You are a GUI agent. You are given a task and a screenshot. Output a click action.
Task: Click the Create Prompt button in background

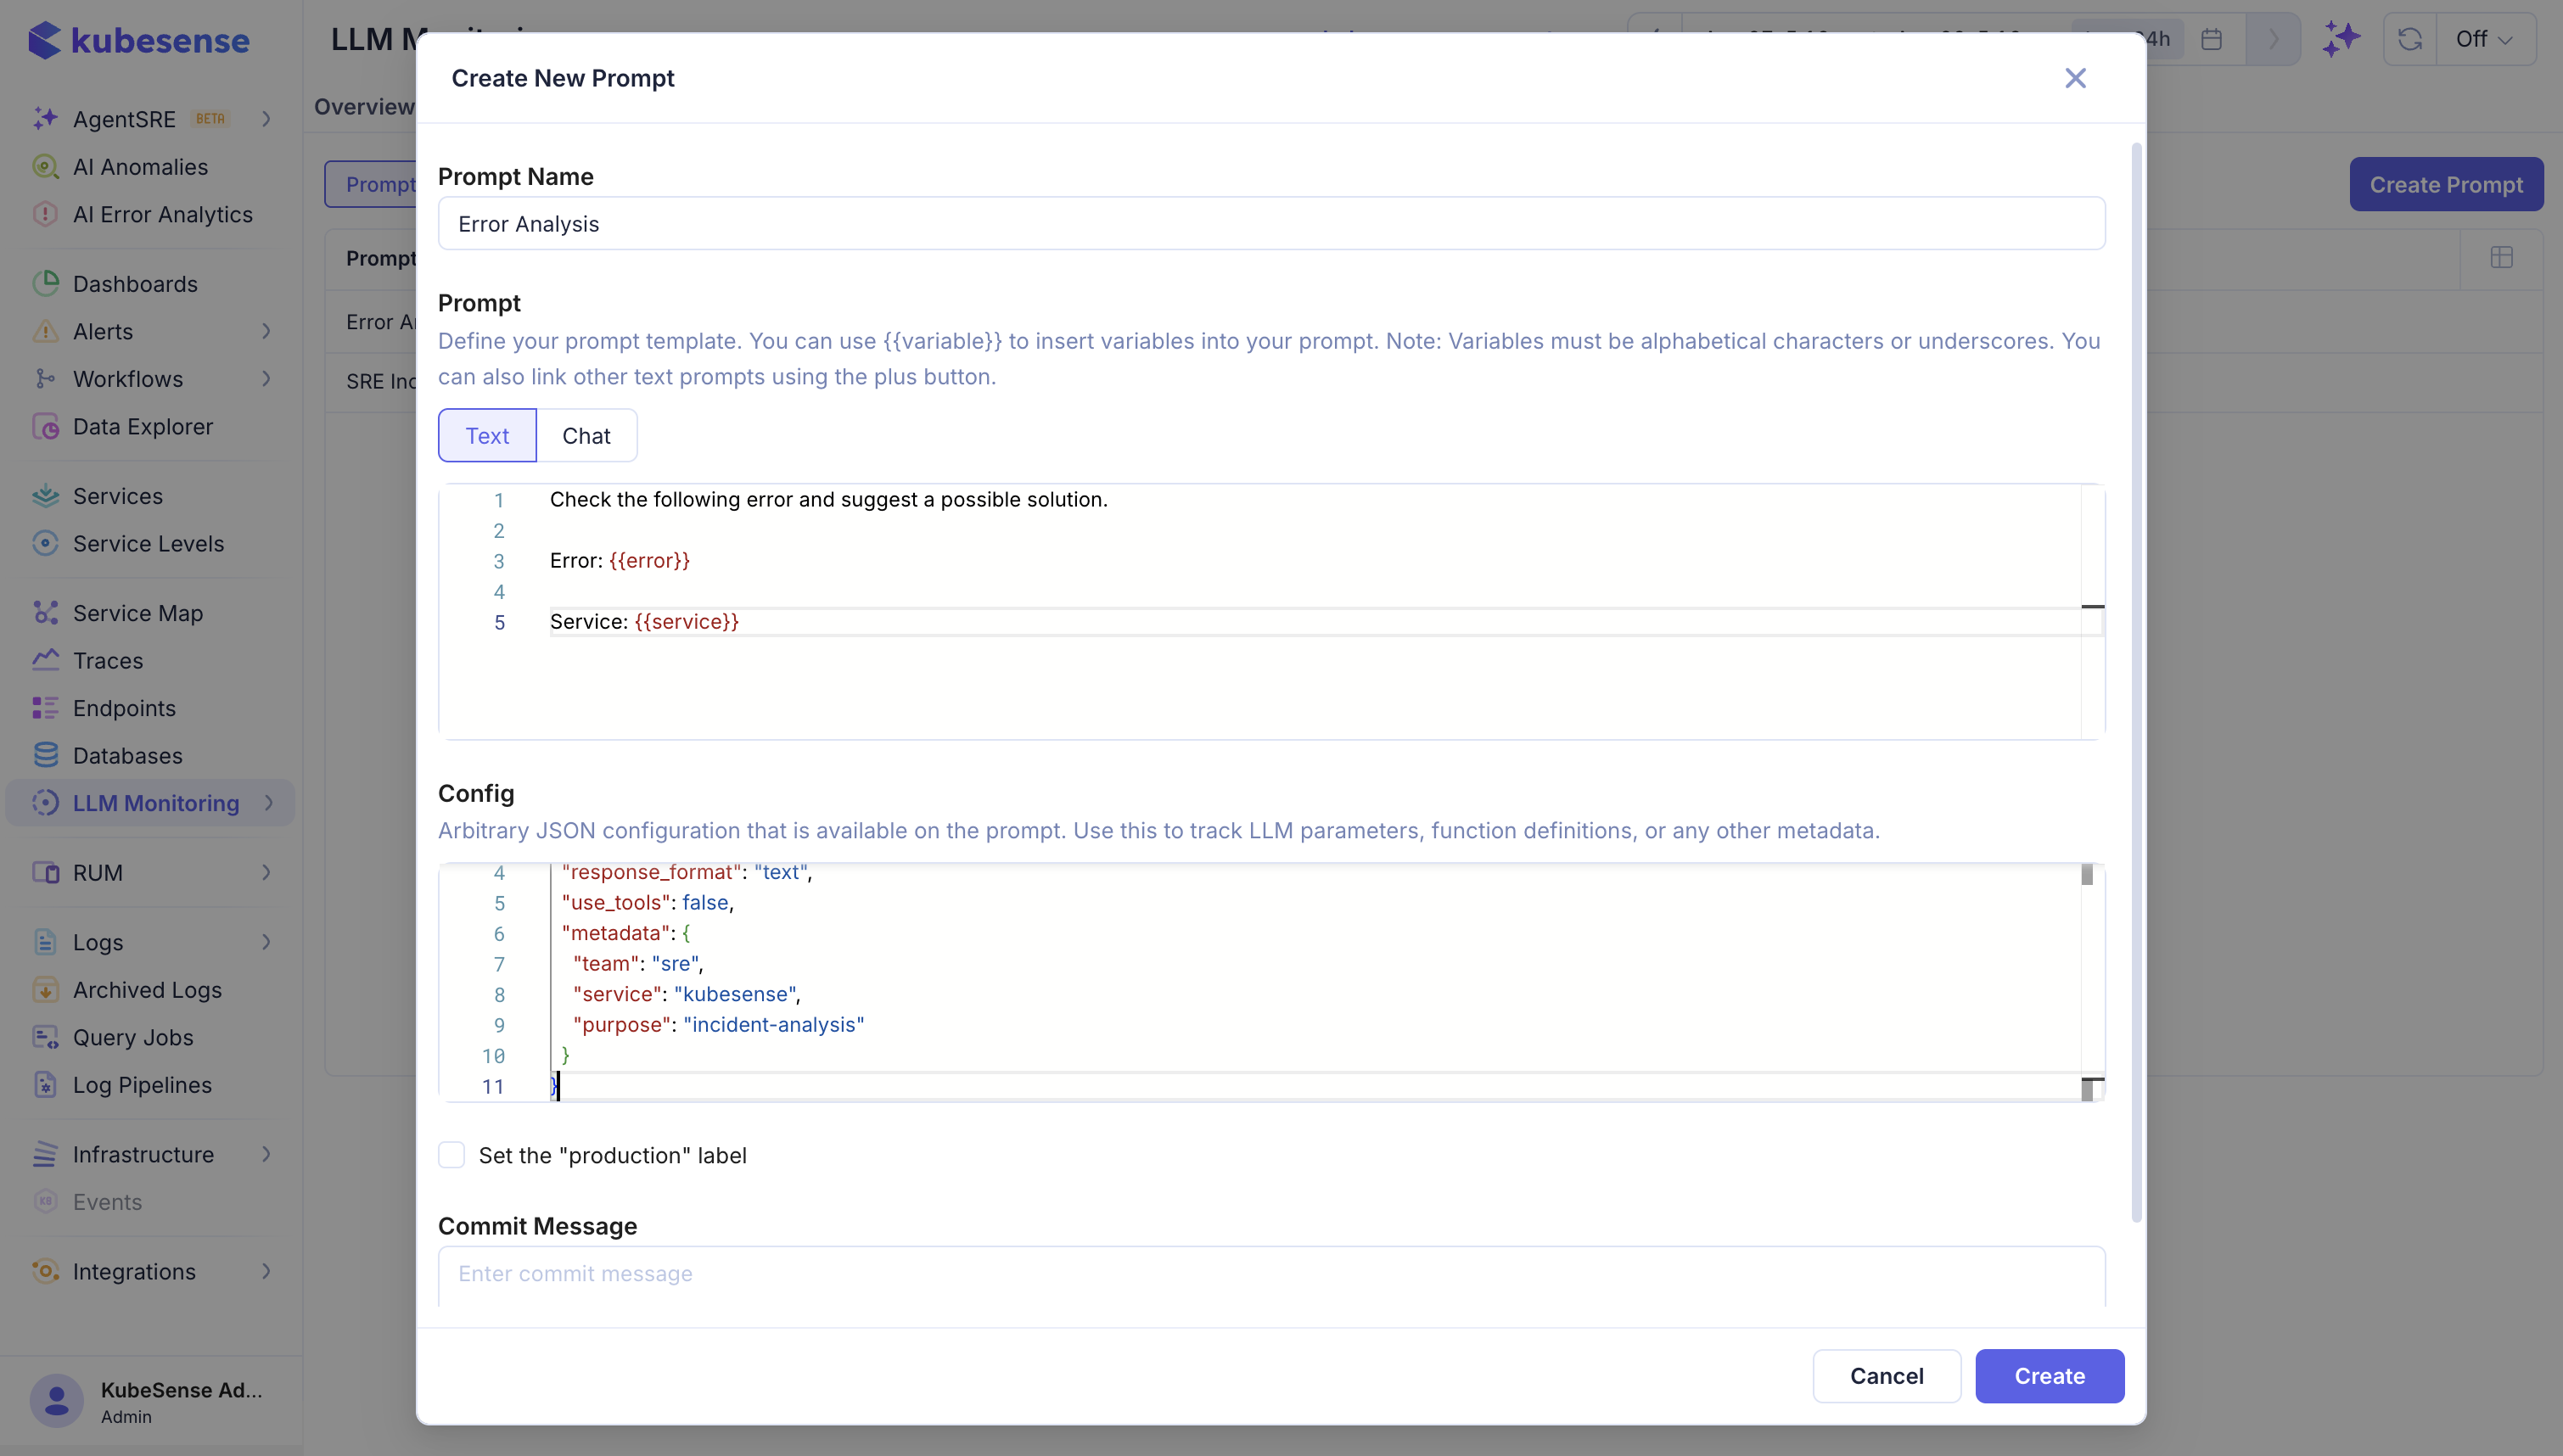click(x=2446, y=184)
